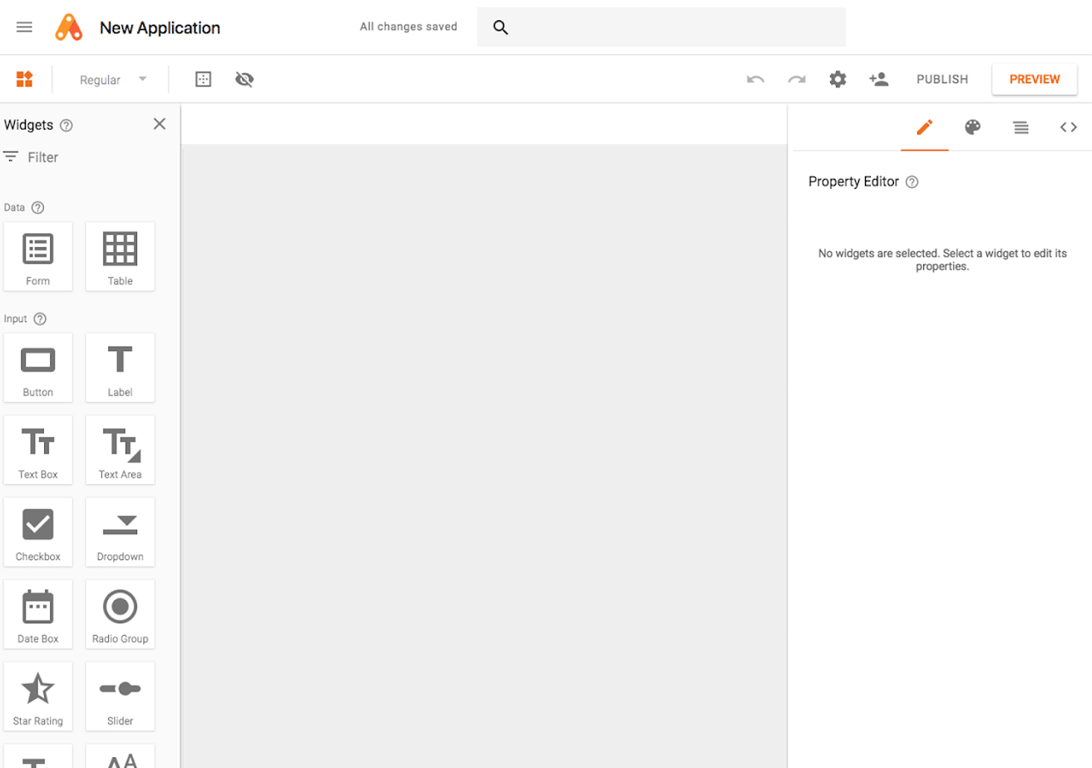Image resolution: width=1092 pixels, height=768 pixels.
Task: Click the New Application title
Action: coord(159,28)
